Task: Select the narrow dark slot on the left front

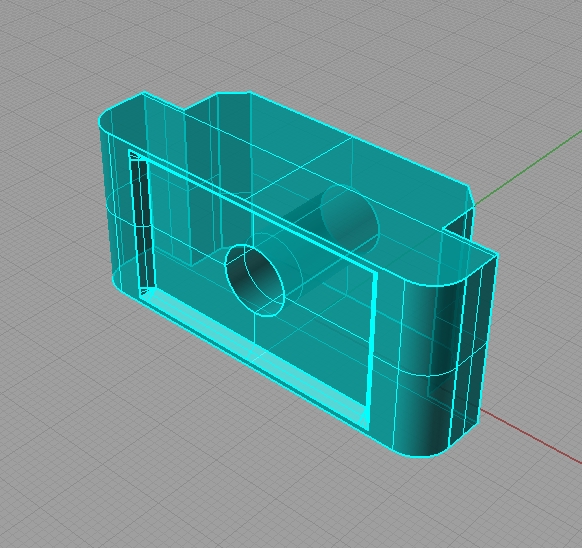Action: pos(142,225)
